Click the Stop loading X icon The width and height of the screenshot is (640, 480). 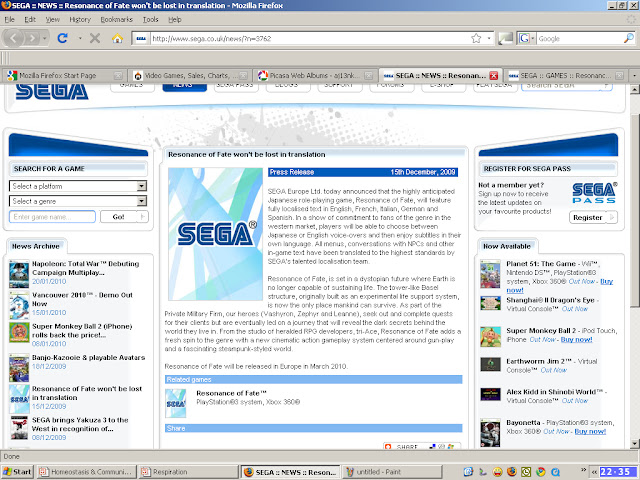point(95,38)
